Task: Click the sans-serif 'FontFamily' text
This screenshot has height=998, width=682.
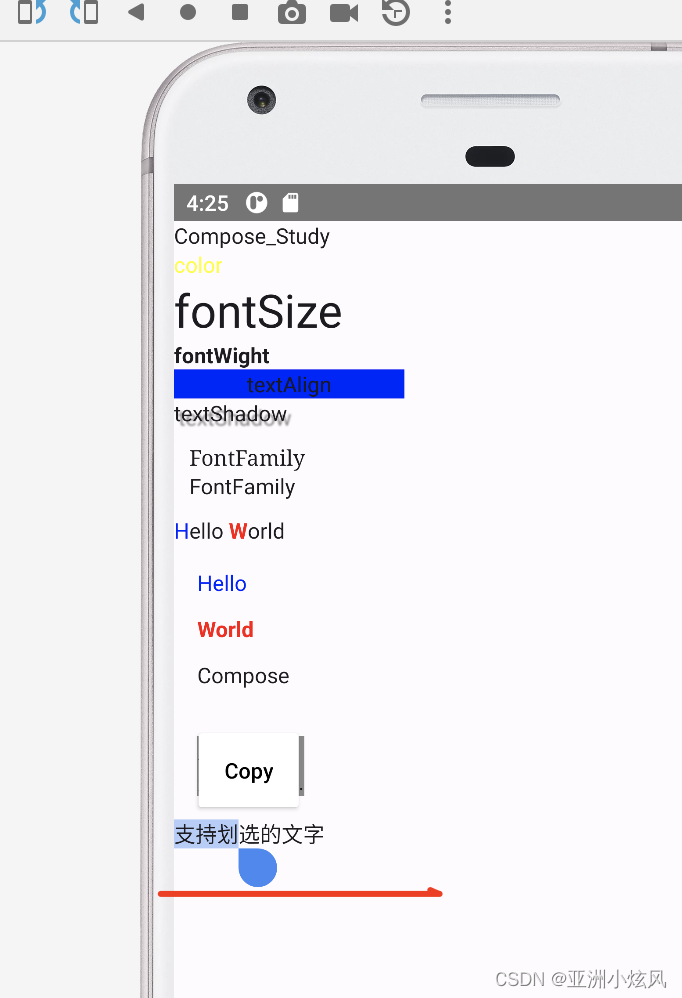Action: (242, 487)
